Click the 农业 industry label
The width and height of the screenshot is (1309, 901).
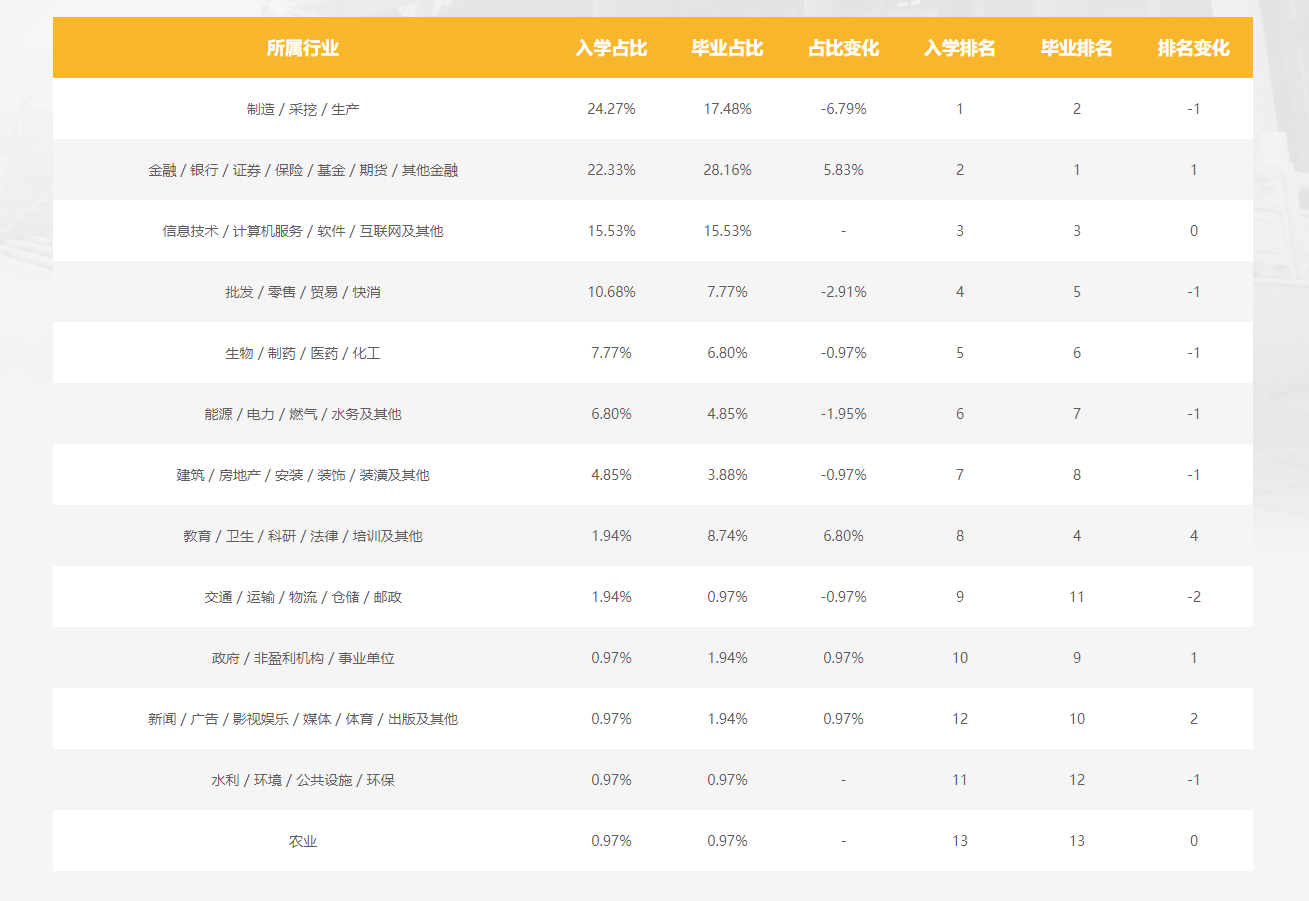(x=303, y=841)
